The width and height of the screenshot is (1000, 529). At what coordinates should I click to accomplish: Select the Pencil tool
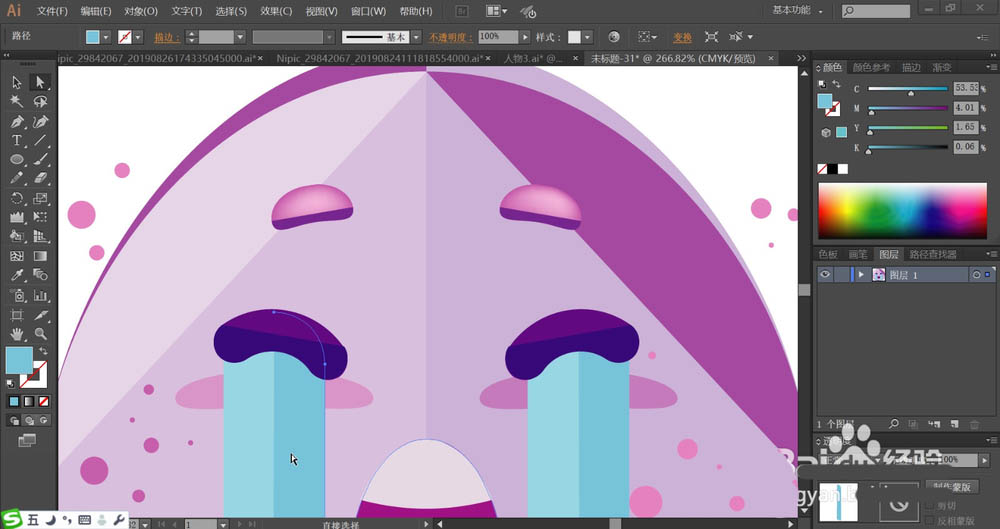pos(17,179)
